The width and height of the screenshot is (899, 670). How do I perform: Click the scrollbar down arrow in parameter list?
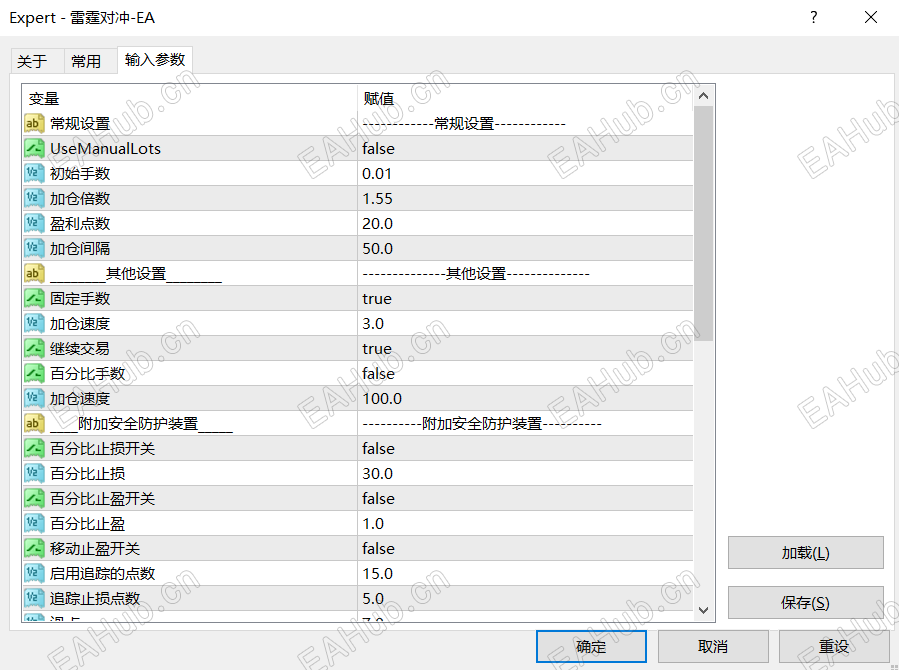coord(703,610)
